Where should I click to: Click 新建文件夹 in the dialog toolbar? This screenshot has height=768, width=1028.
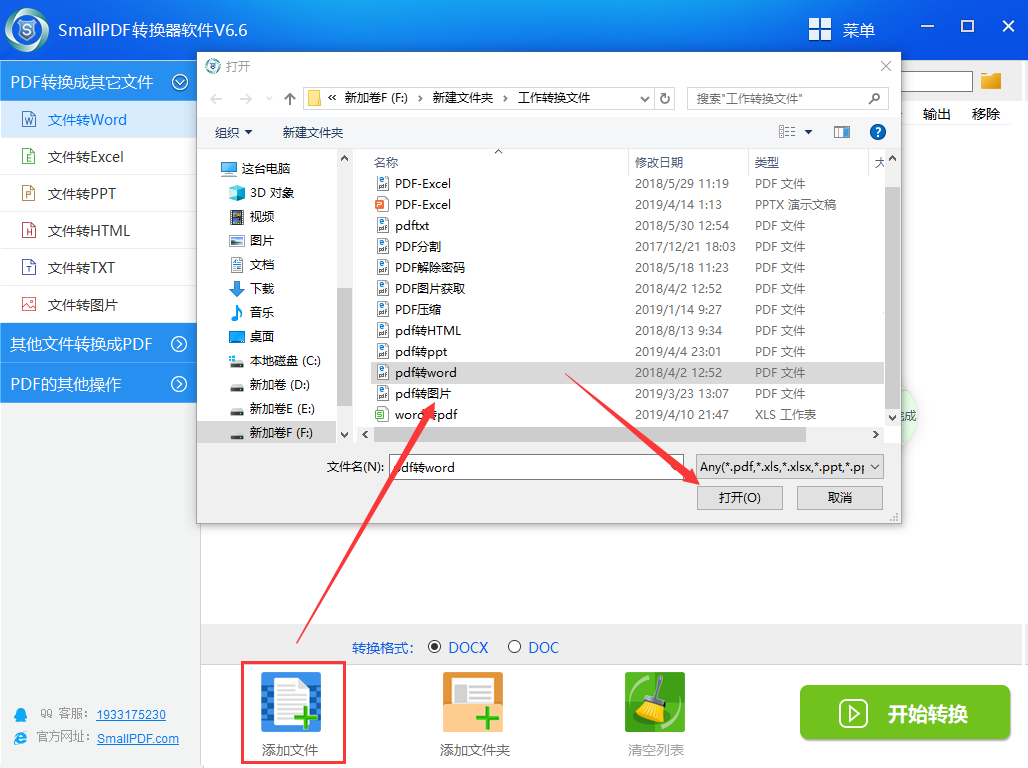[x=313, y=132]
